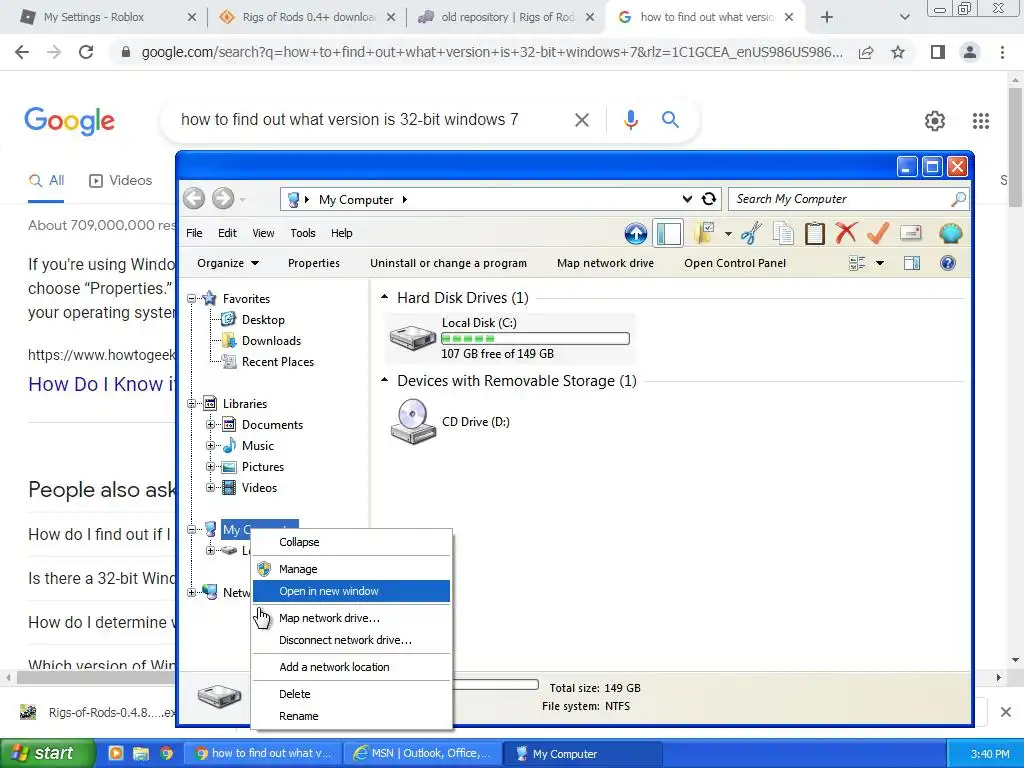Select Downloads under Favorites
This screenshot has height=768, width=1024.
pyautogui.click(x=271, y=341)
